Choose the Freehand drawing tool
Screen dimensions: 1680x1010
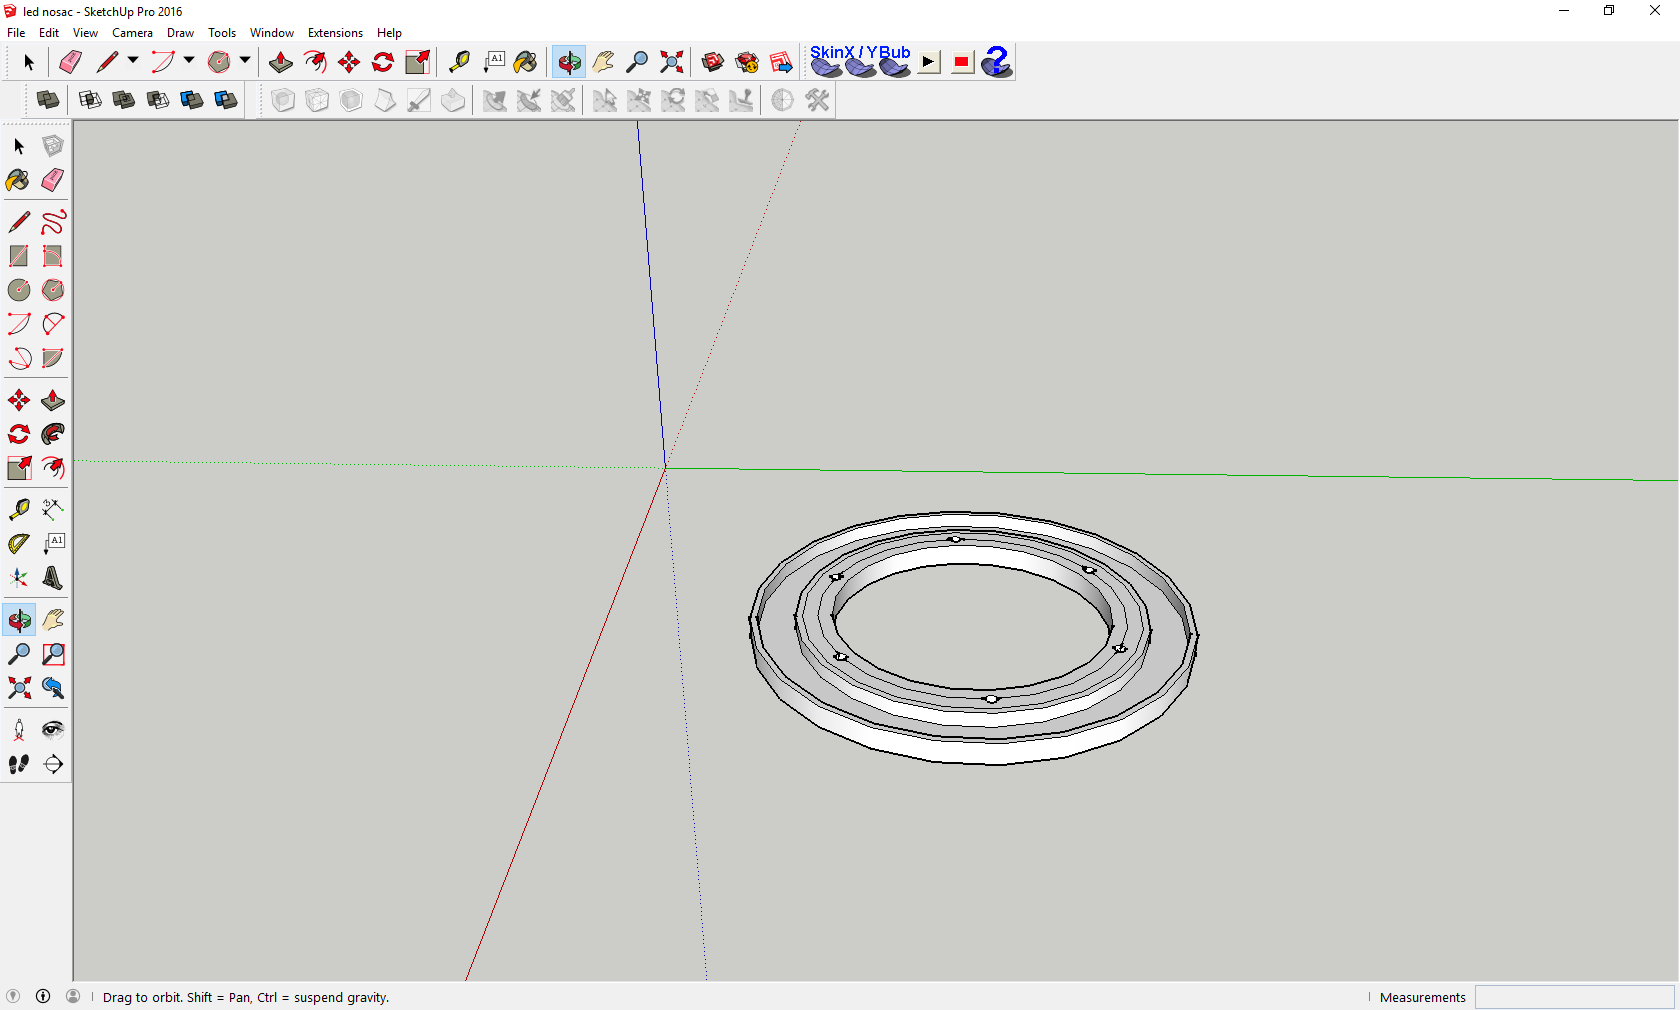pos(53,221)
